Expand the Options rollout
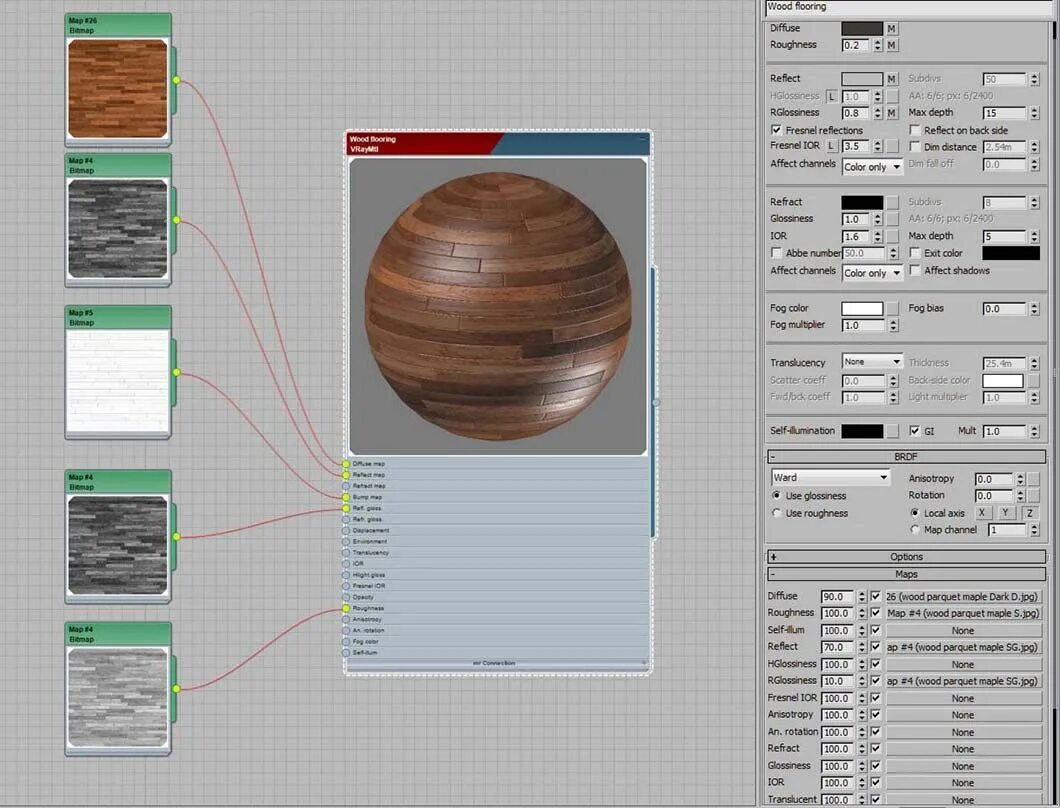Viewport: 1060px width, 808px height. 906,557
